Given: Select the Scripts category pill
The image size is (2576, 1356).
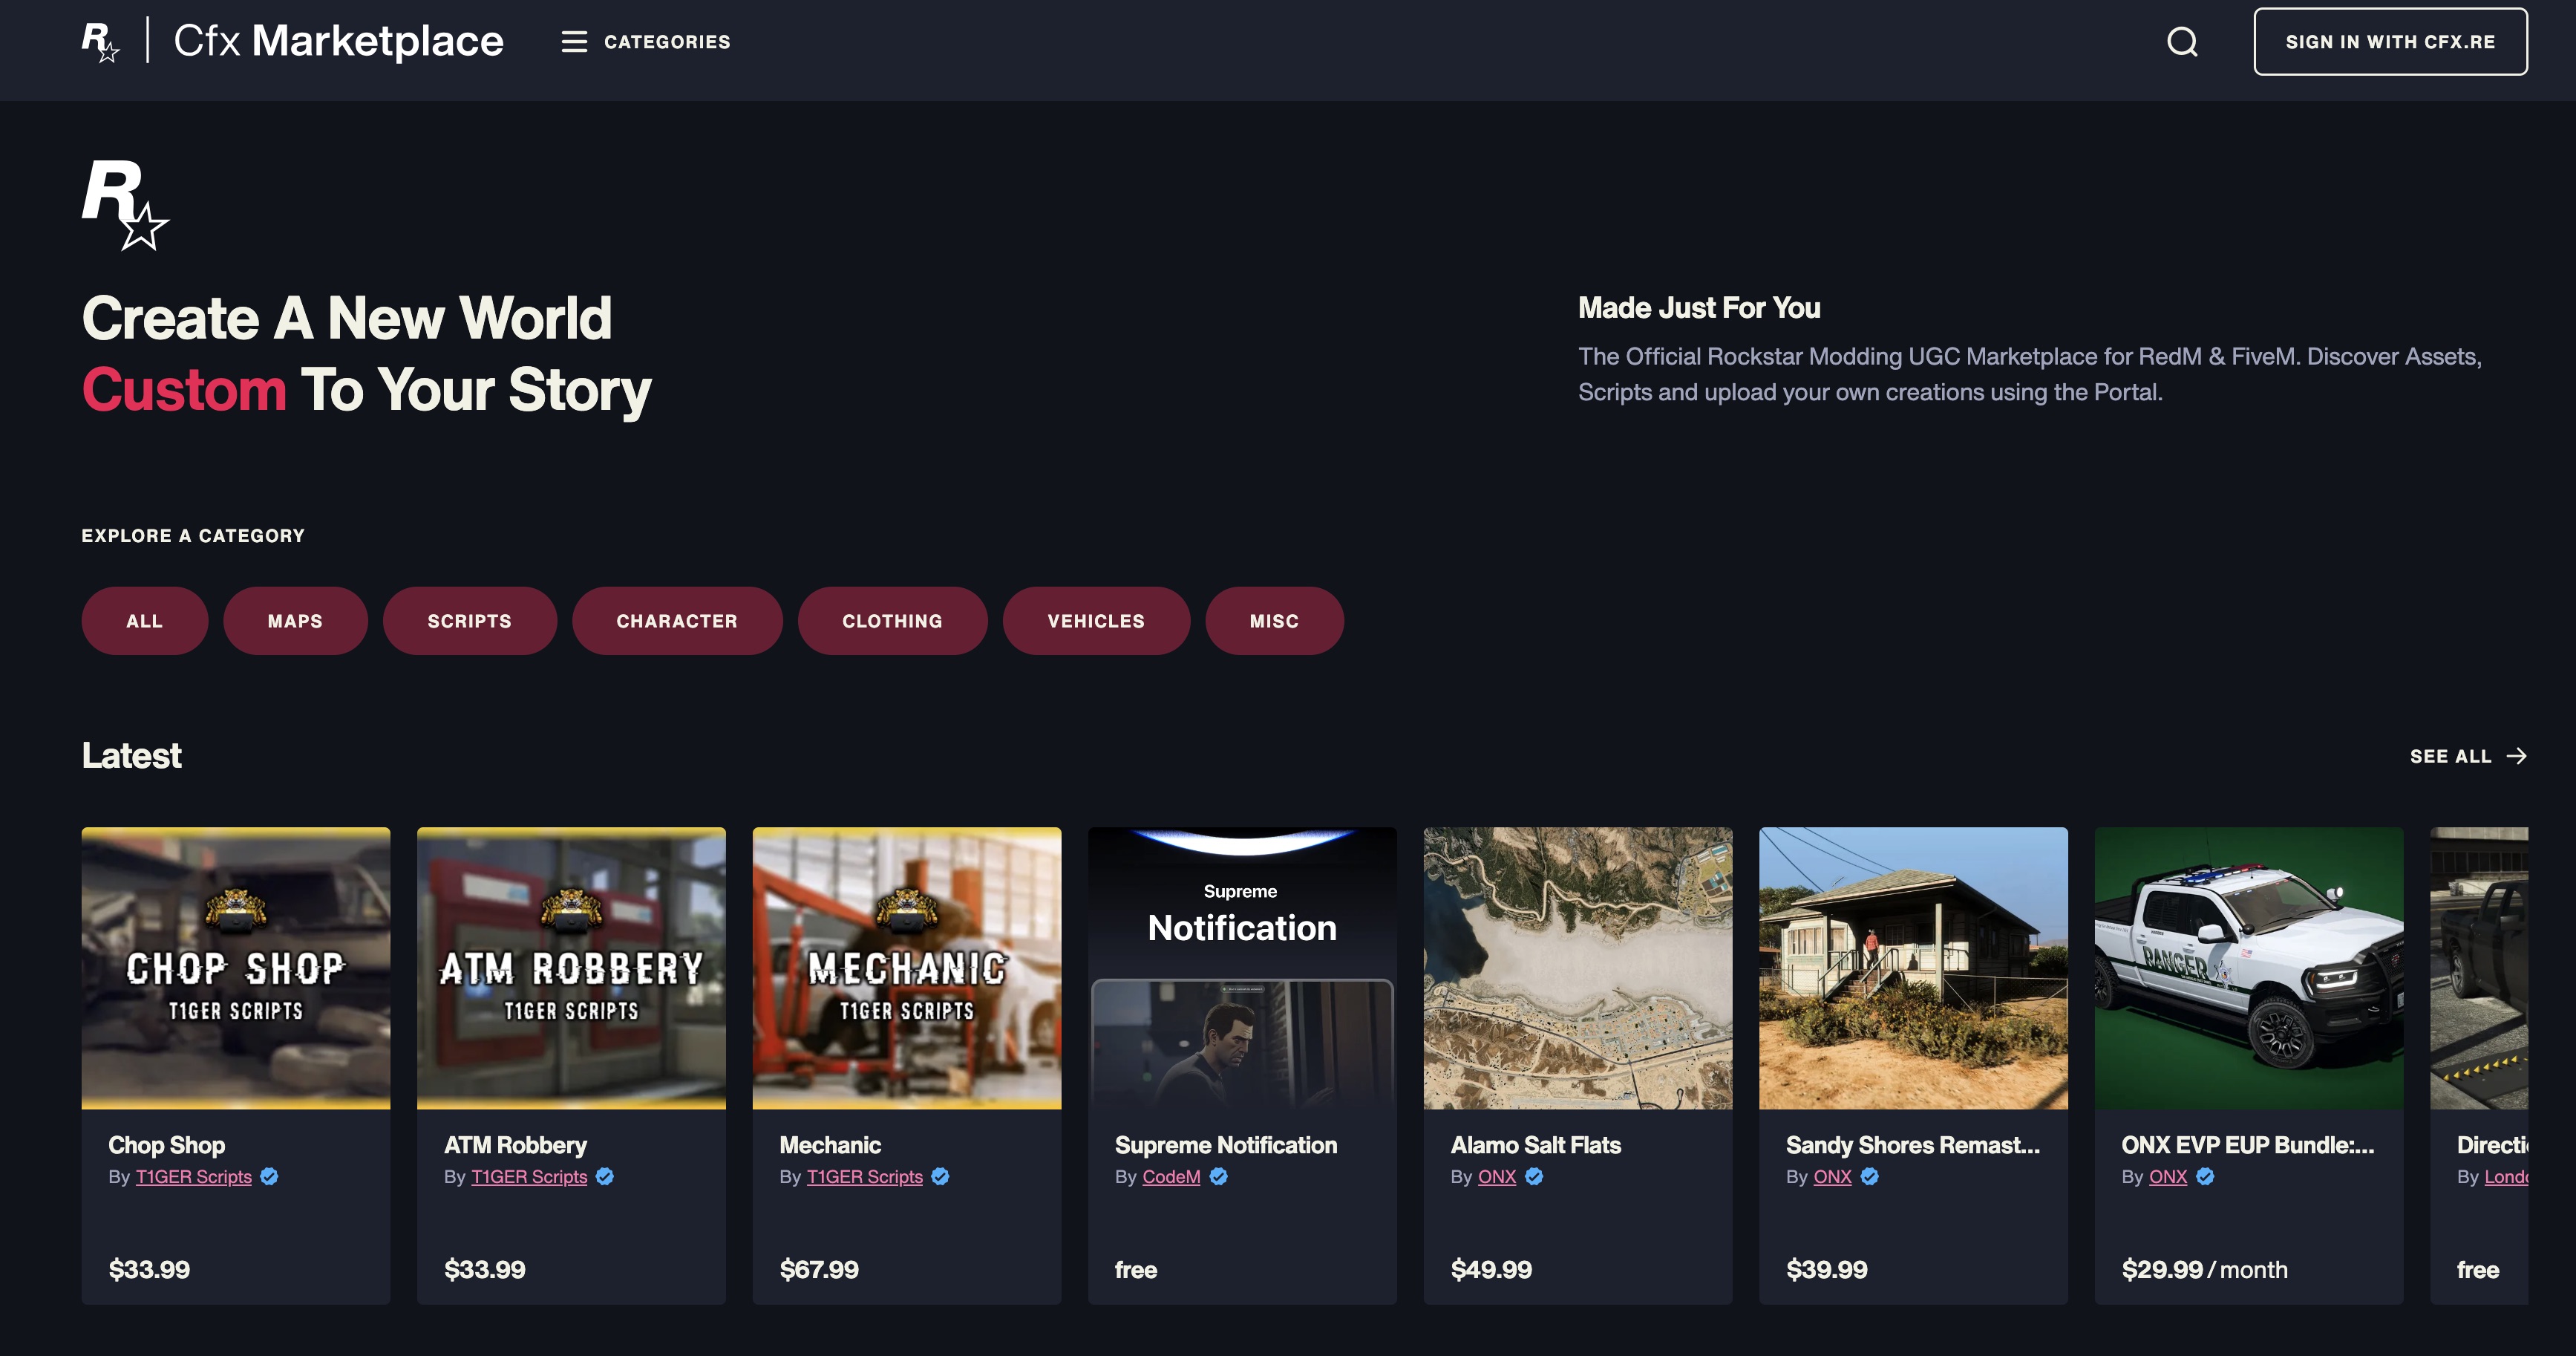Looking at the screenshot, I should click(x=469, y=621).
